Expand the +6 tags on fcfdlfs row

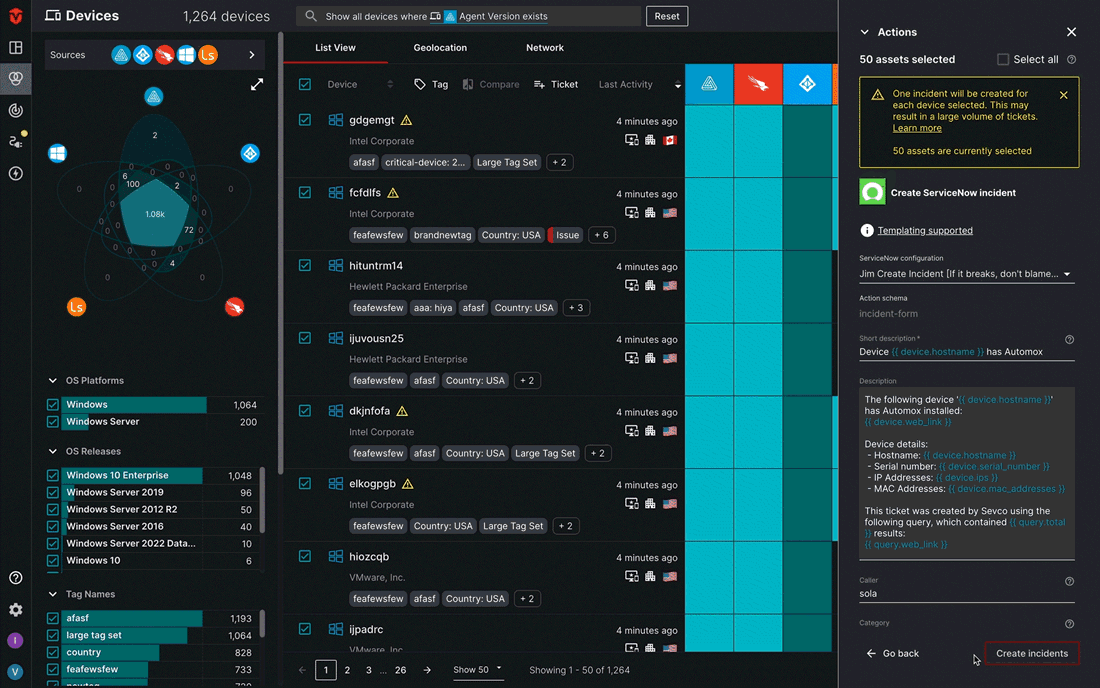(601, 235)
